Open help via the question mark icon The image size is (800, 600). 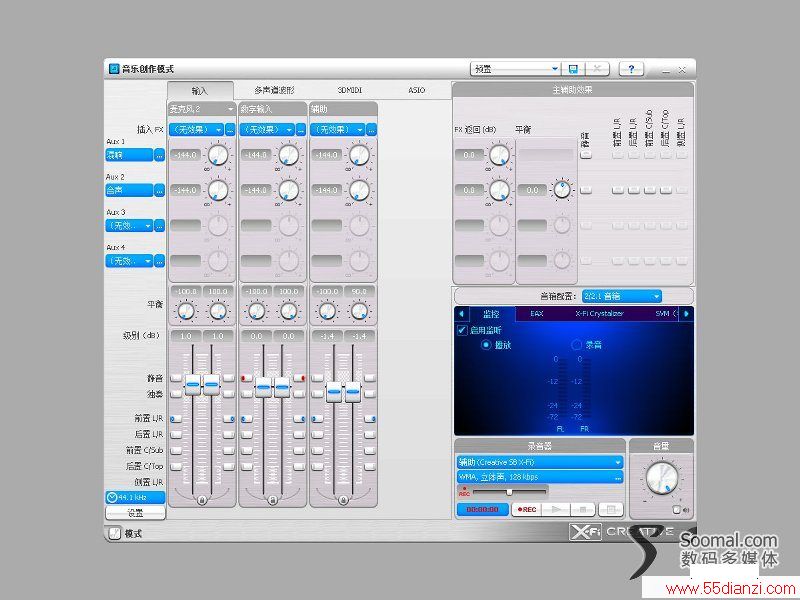pos(631,69)
